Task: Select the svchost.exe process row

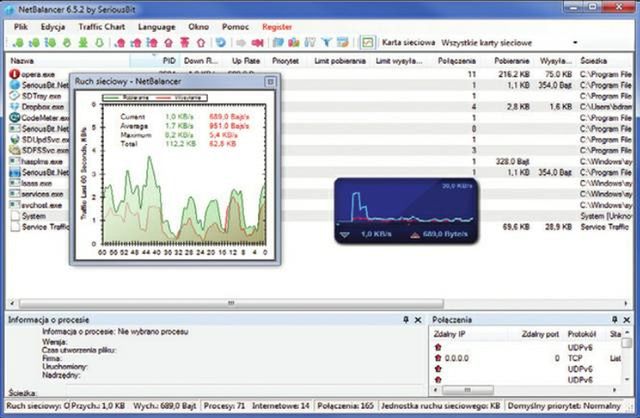Action: pos(320,205)
